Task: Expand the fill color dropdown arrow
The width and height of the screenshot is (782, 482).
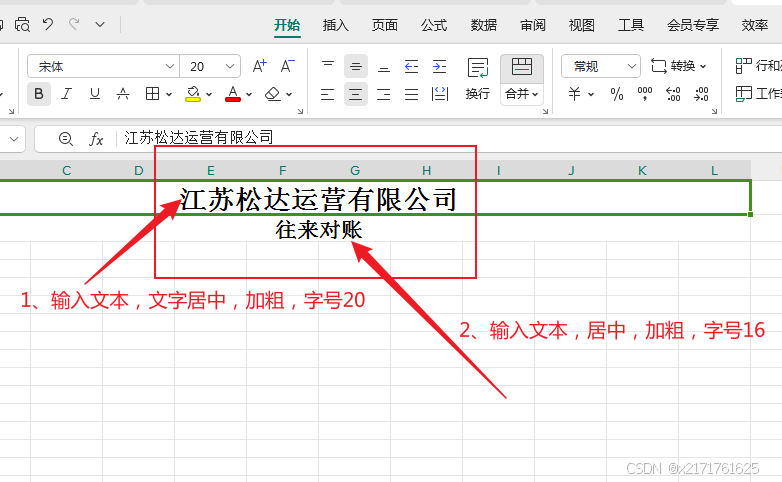Action: pos(209,94)
